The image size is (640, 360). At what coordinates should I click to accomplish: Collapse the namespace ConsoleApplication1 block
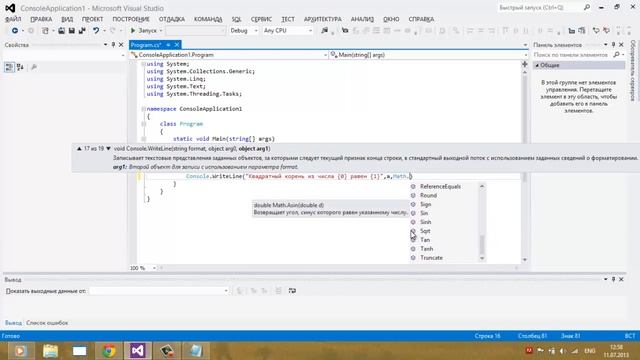pos(143,109)
